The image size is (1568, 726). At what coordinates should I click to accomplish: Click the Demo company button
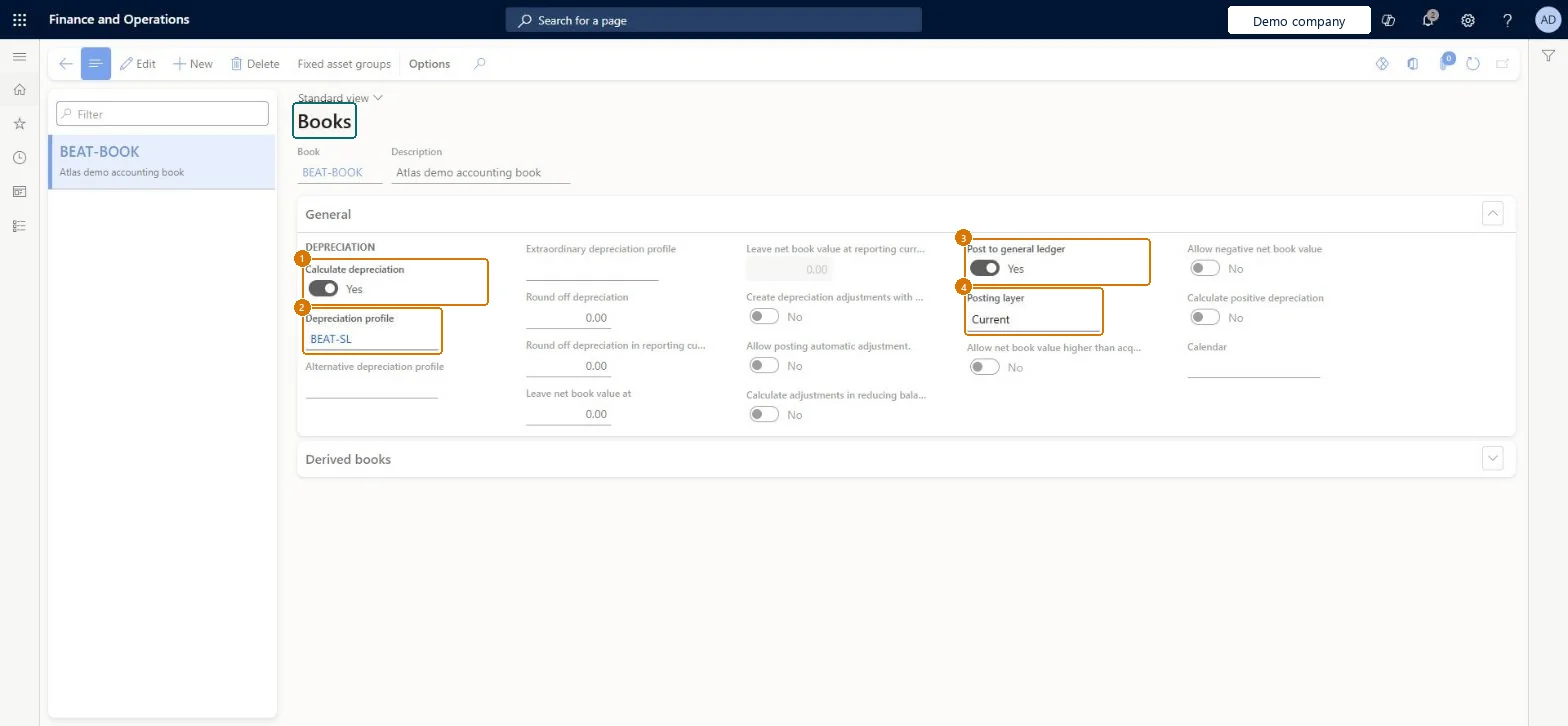pos(1299,21)
